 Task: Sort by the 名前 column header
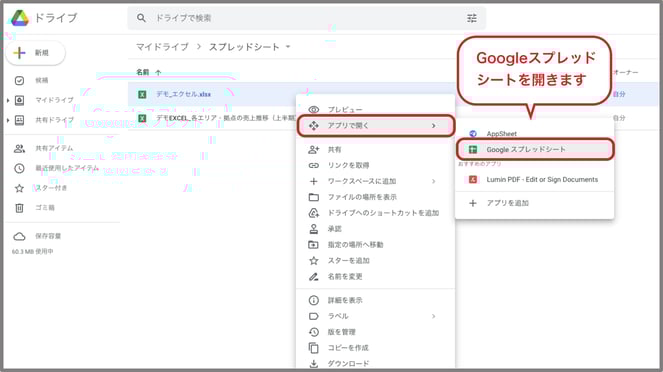[x=142, y=72]
